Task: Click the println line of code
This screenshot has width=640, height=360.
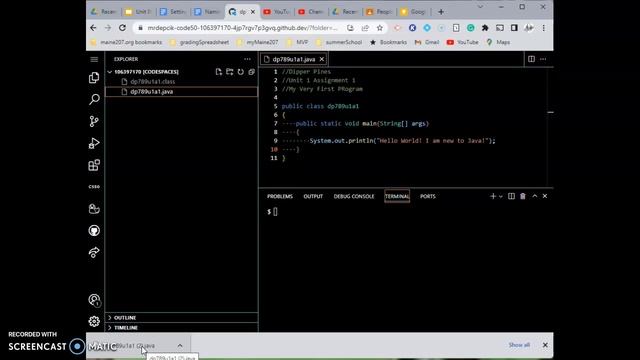Action: pos(402,141)
